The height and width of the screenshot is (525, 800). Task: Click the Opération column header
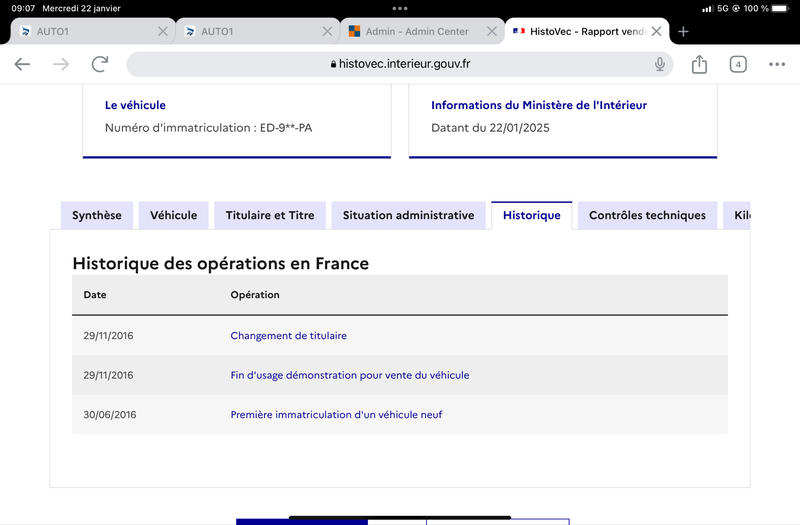click(x=255, y=295)
